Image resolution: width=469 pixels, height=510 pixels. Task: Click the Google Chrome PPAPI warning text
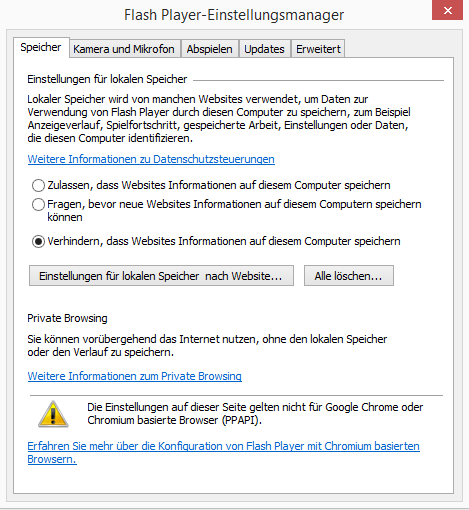click(x=255, y=414)
